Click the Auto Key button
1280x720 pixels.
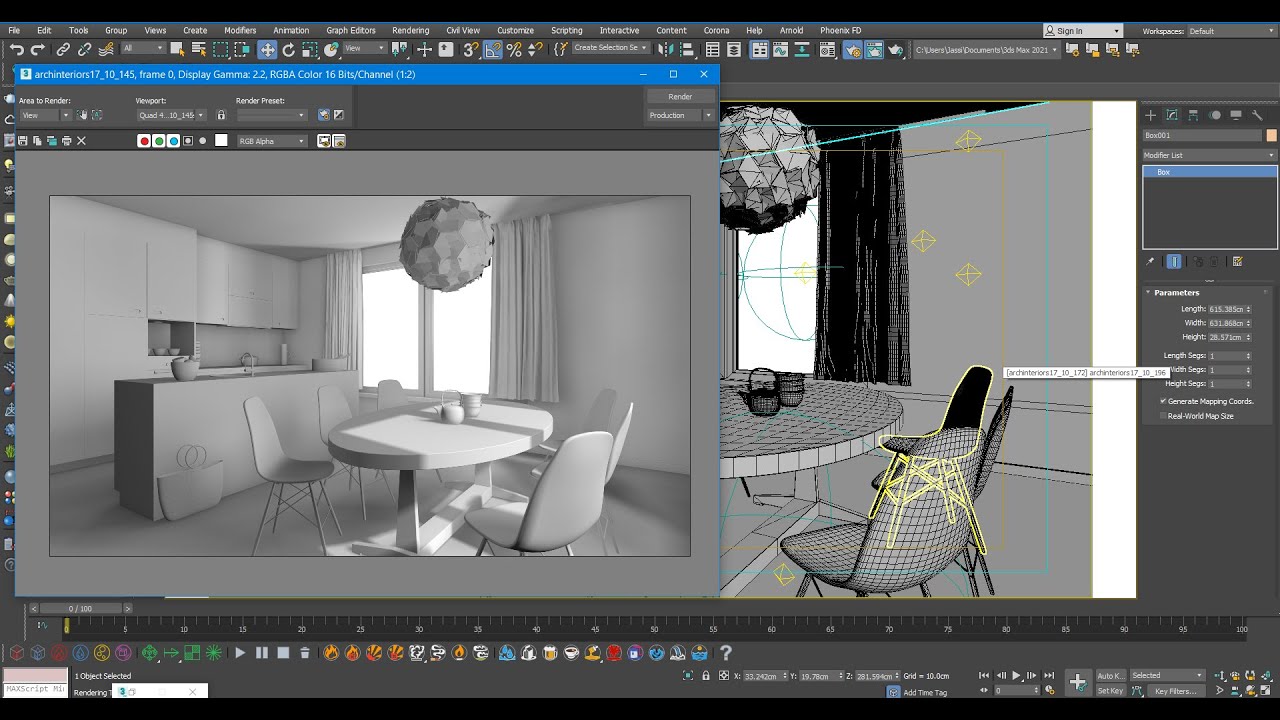pyautogui.click(x=1110, y=676)
